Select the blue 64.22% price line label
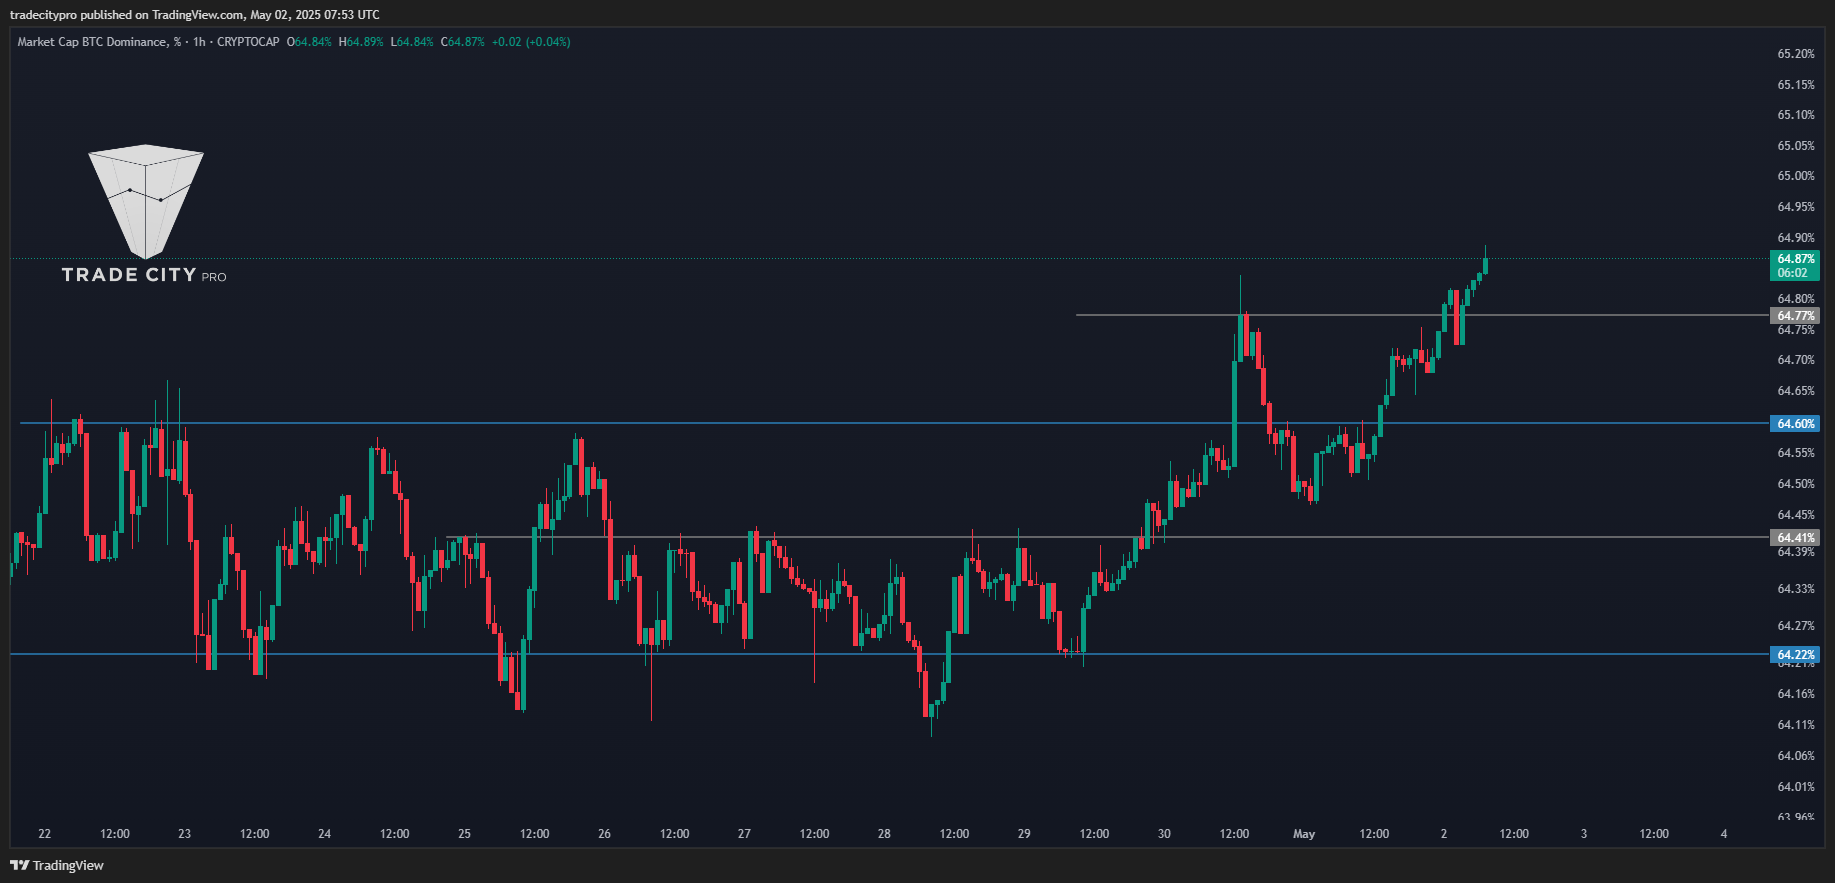Image resolution: width=1835 pixels, height=883 pixels. point(1796,655)
